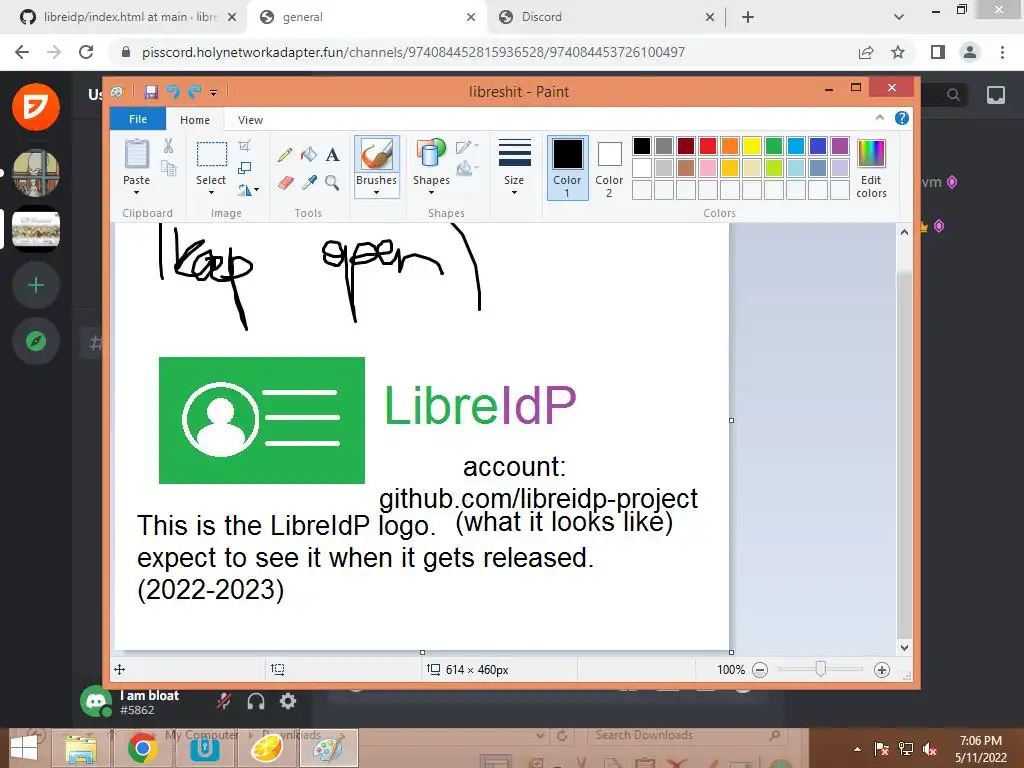Open the File menu in Paint
The width and height of the screenshot is (1024, 768).
138,119
